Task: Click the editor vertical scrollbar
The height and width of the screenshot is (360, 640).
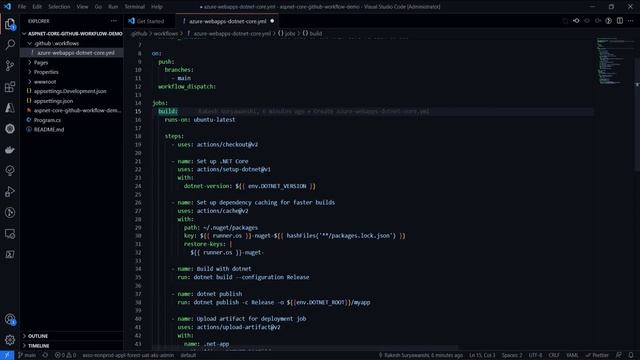Action: coord(637,114)
